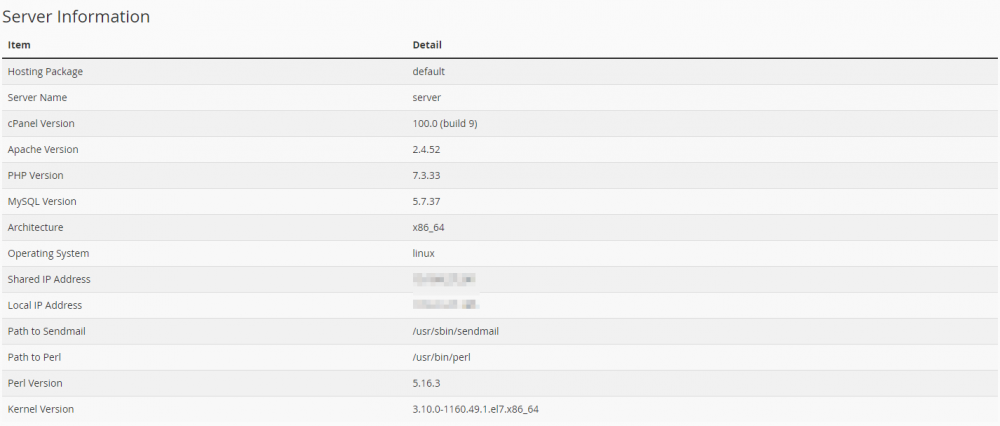Click the 'Detail' column header
The height and width of the screenshot is (426, 1000).
click(x=427, y=45)
